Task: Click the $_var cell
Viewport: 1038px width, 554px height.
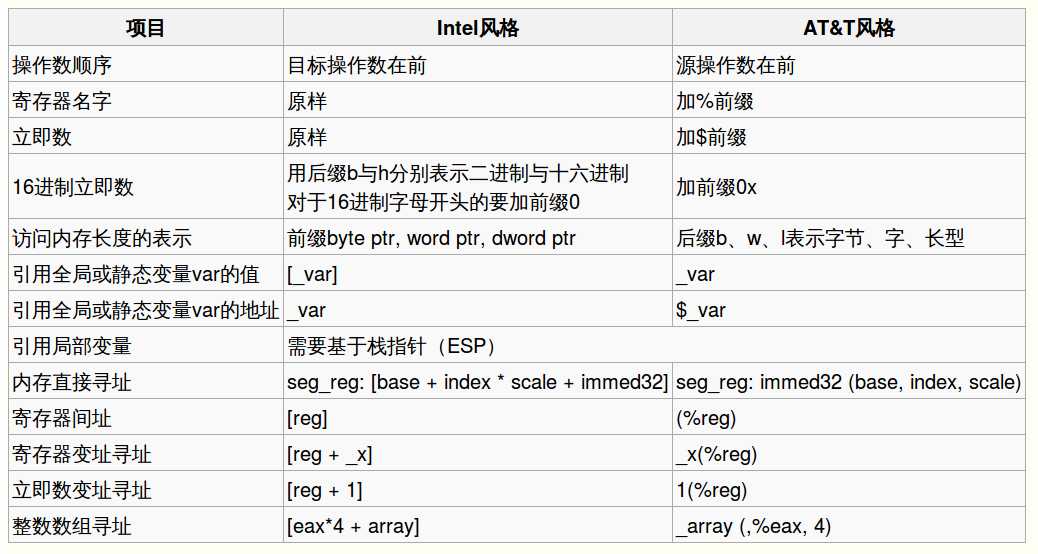Action: coord(701,310)
